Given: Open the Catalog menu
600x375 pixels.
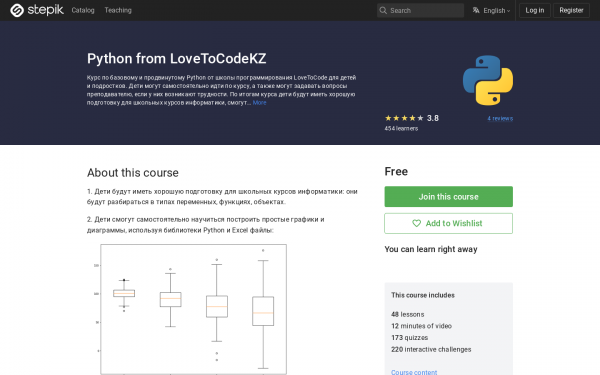Looking at the screenshot, I should pyautogui.click(x=83, y=10).
